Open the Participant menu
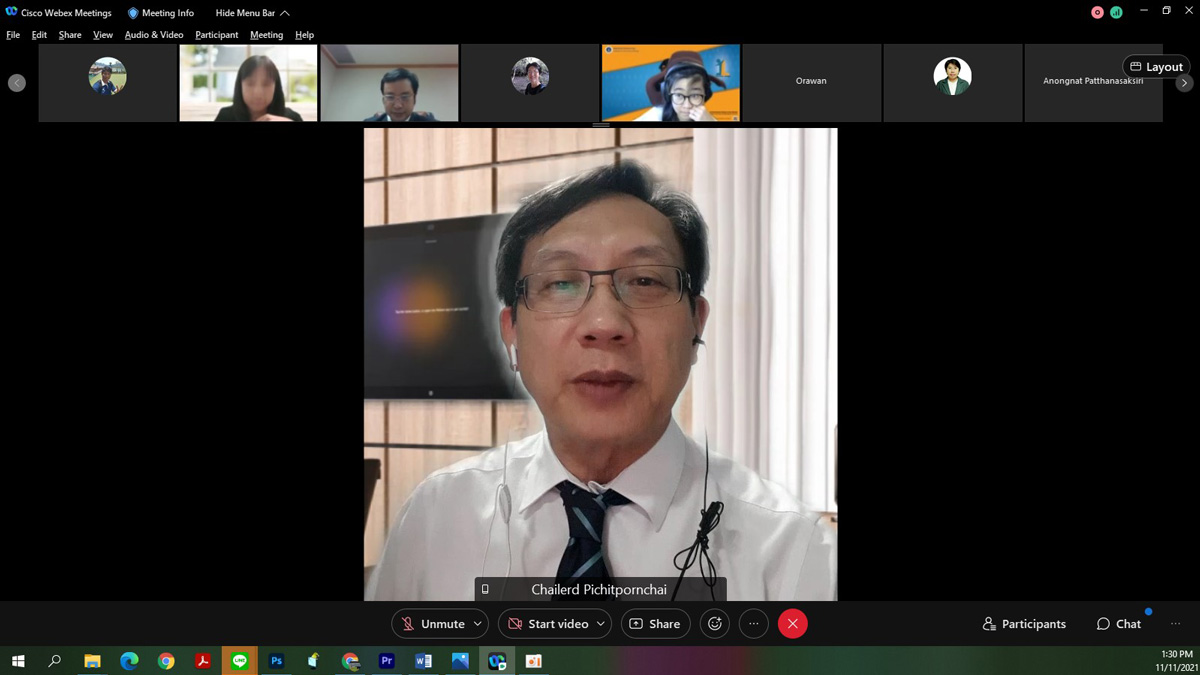Image resolution: width=1200 pixels, height=675 pixels. (217, 35)
